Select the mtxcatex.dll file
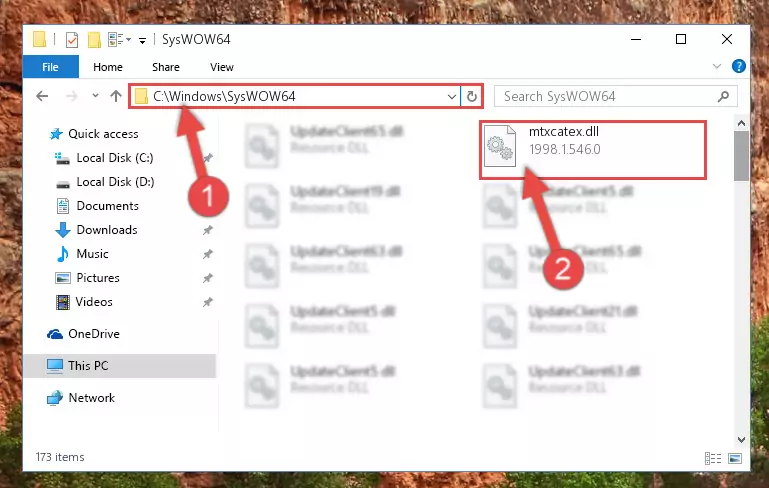 click(x=592, y=150)
